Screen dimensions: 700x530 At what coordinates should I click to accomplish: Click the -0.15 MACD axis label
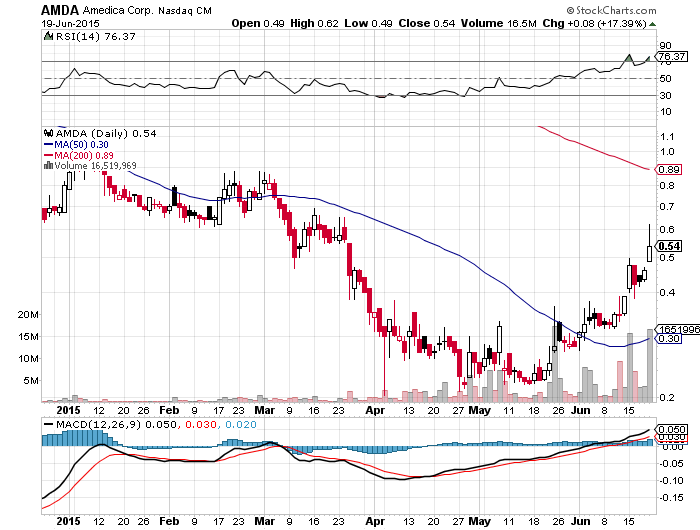[671, 497]
